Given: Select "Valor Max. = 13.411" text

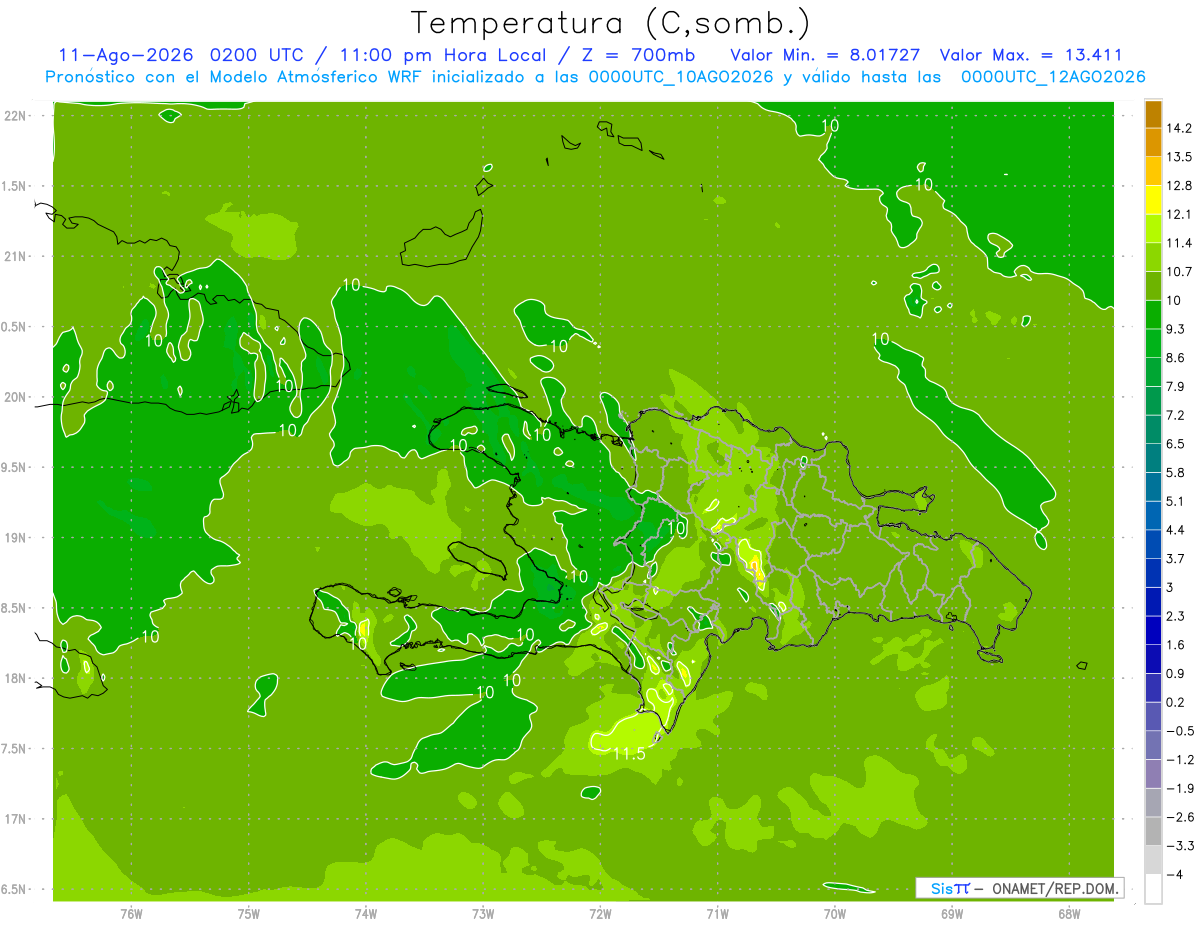Looking at the screenshot, I should coord(1031,55).
